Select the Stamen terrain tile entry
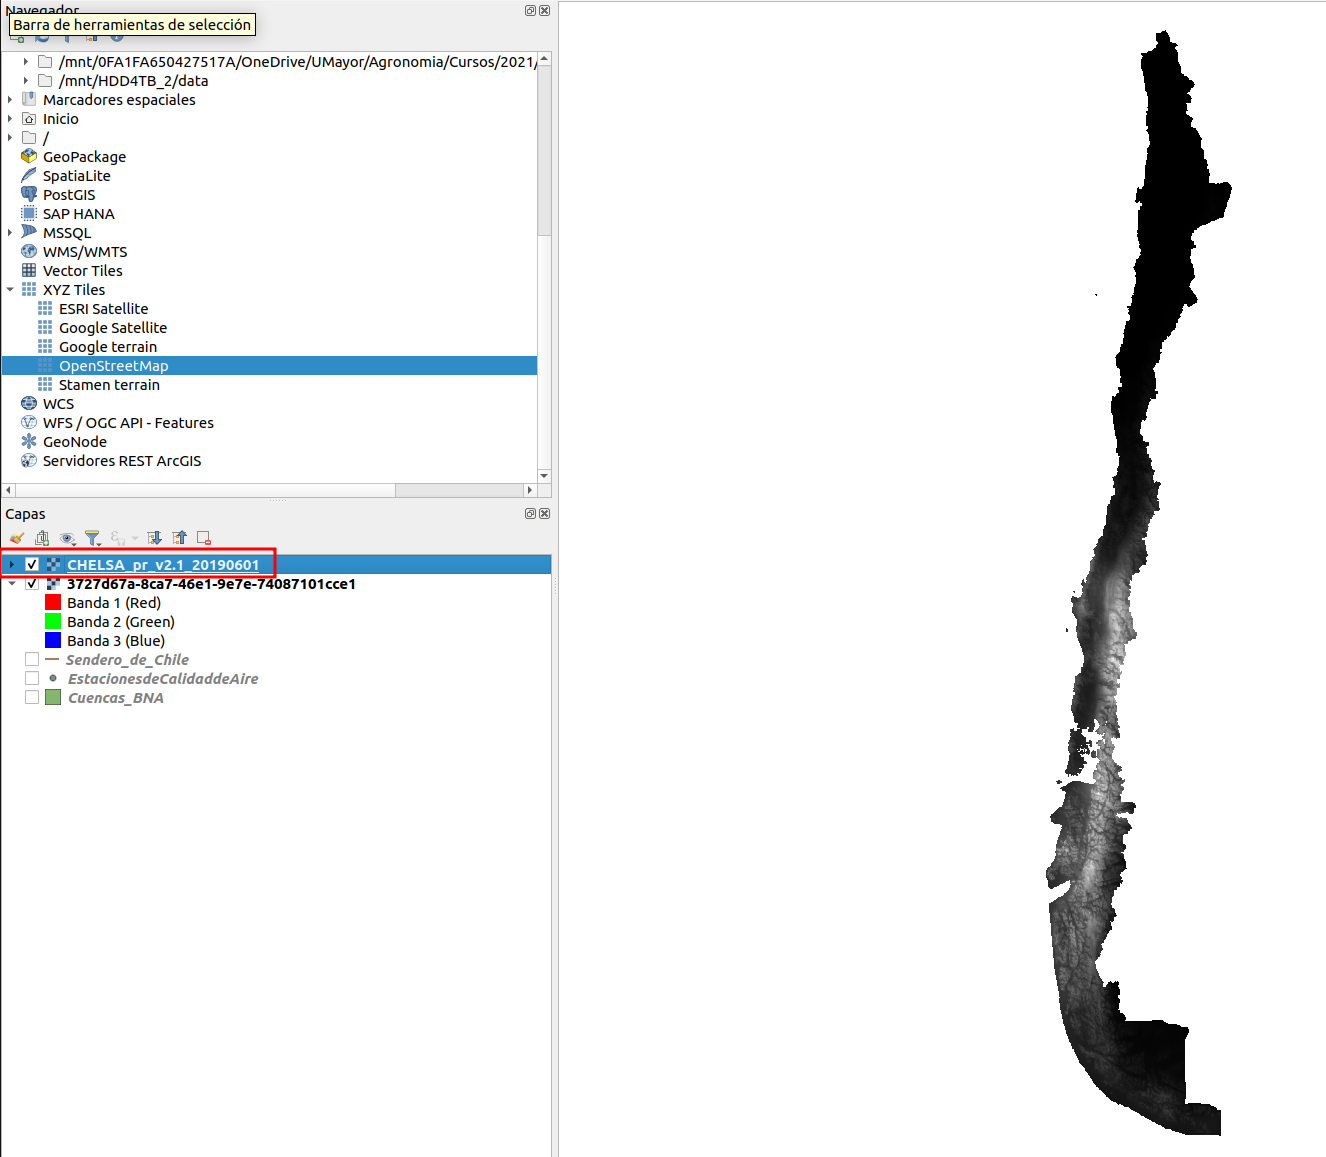This screenshot has height=1157, width=1326. click(109, 385)
